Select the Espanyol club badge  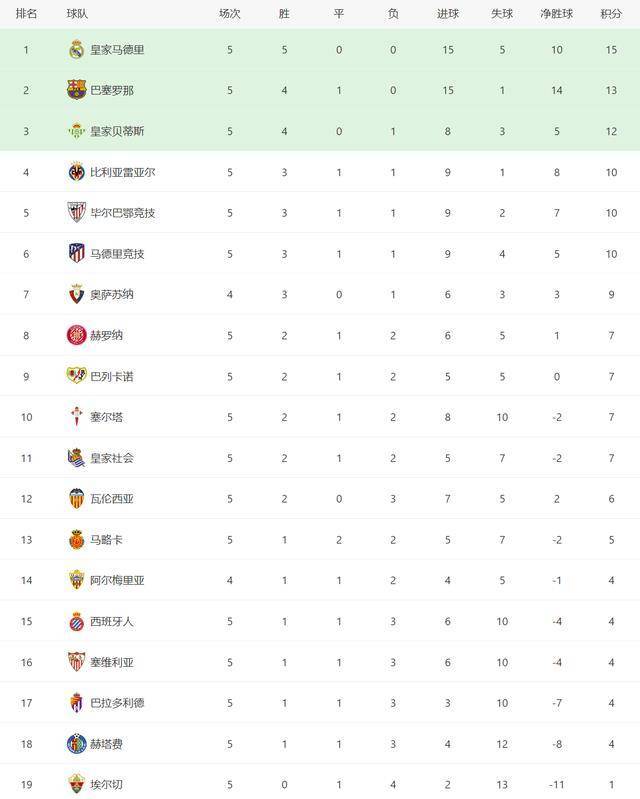76,621
